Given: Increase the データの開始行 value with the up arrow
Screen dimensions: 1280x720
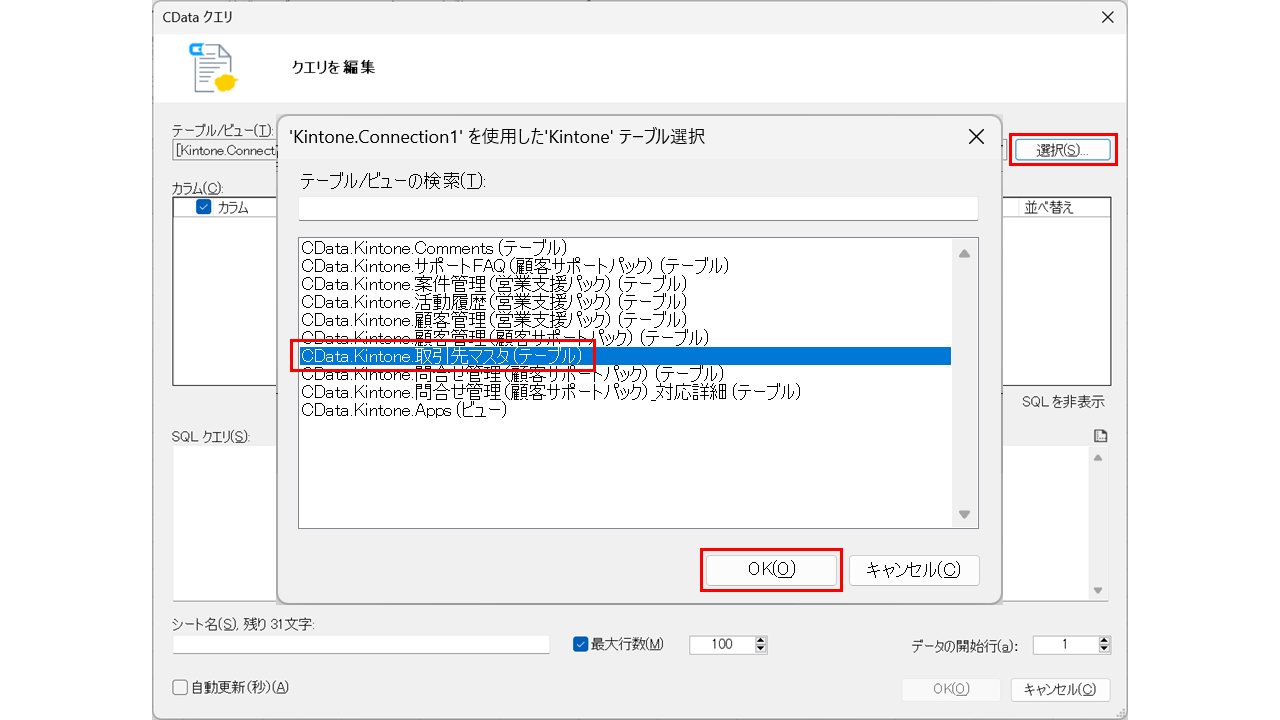Looking at the screenshot, I should point(1104,640).
